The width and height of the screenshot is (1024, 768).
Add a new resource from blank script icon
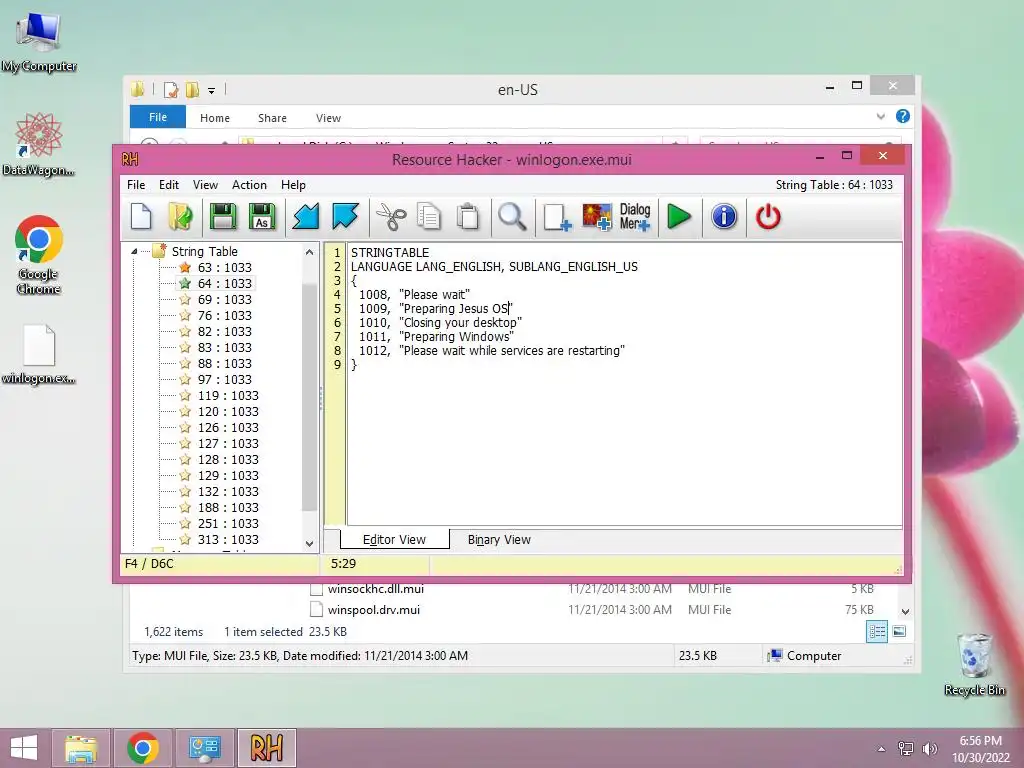tap(557, 217)
